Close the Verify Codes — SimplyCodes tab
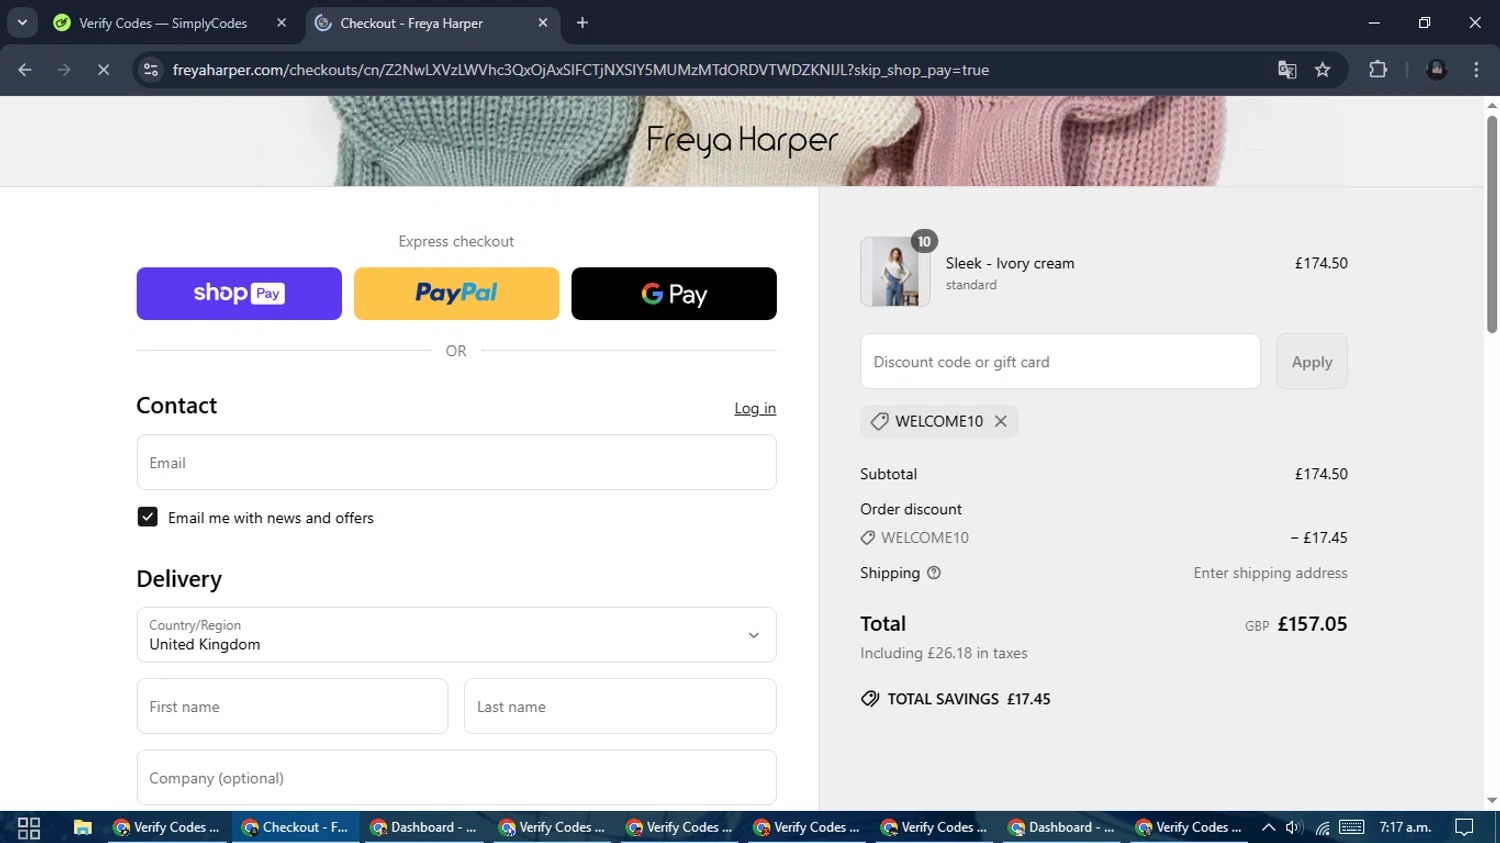This screenshot has width=1500, height=843. [x=281, y=23]
